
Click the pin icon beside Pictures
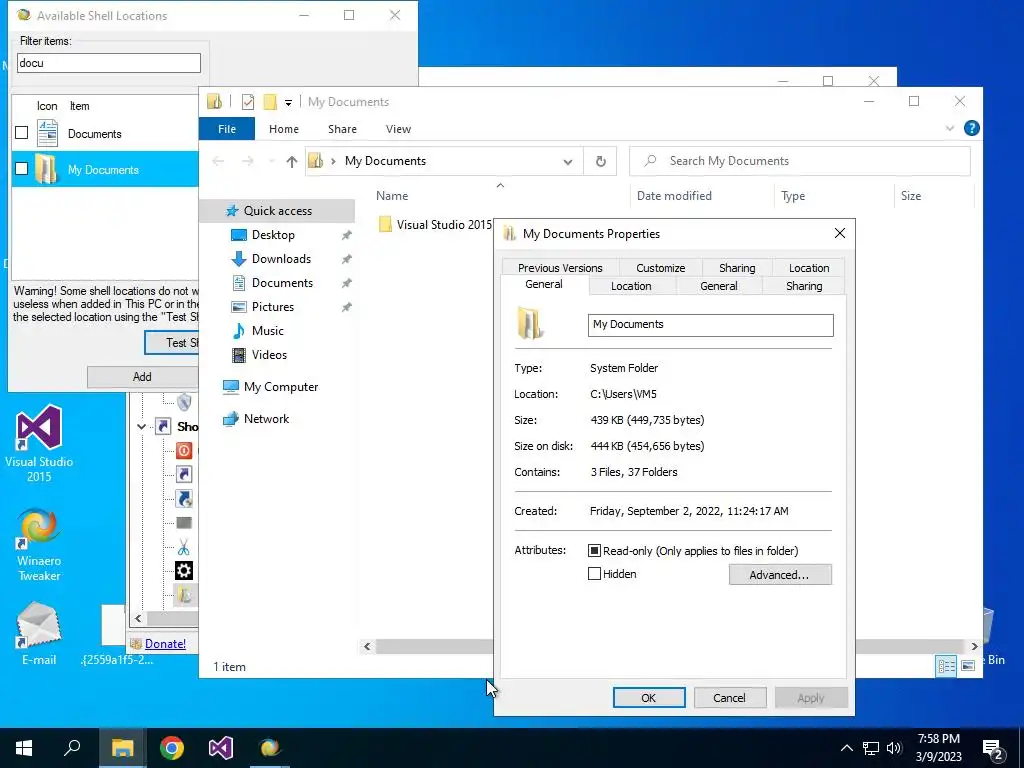pyautogui.click(x=346, y=307)
